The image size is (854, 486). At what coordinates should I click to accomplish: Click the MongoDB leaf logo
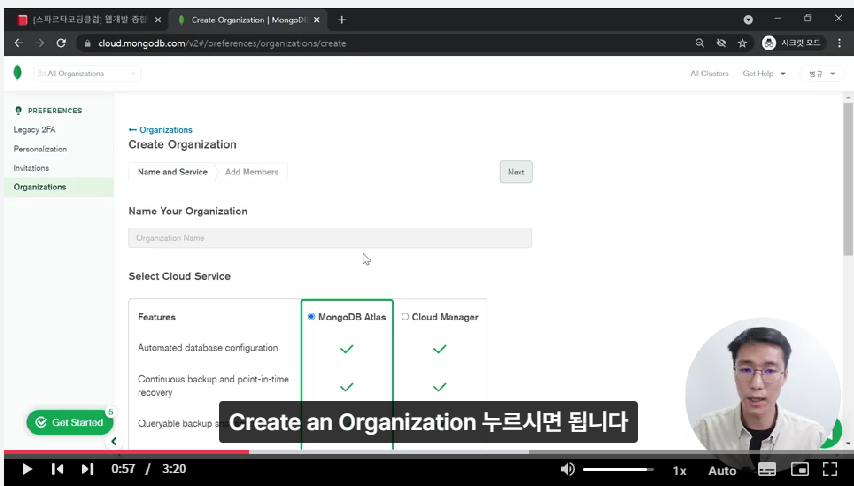tap(17, 72)
